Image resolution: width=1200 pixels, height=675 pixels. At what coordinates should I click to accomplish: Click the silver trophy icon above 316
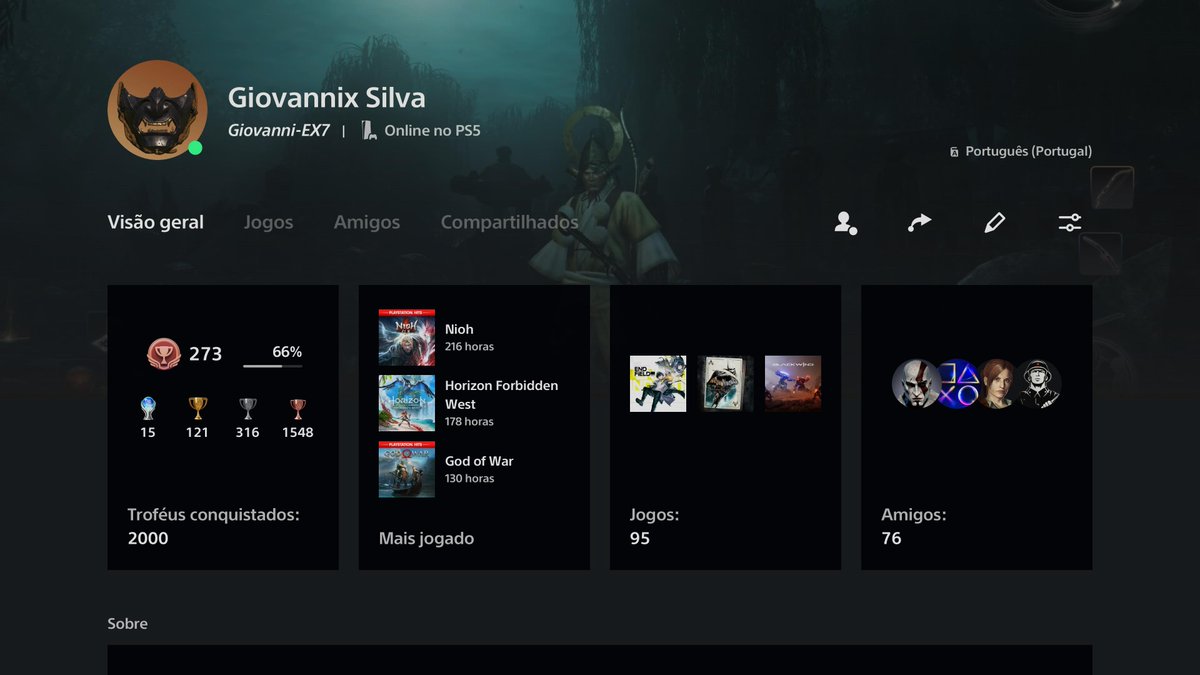click(248, 408)
